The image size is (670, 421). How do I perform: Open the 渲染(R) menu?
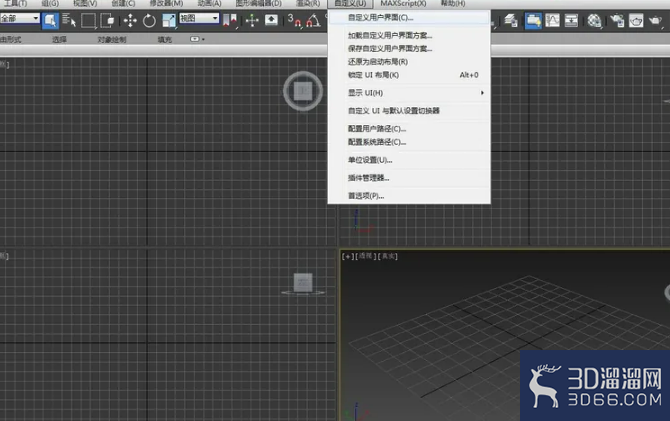(x=308, y=3)
